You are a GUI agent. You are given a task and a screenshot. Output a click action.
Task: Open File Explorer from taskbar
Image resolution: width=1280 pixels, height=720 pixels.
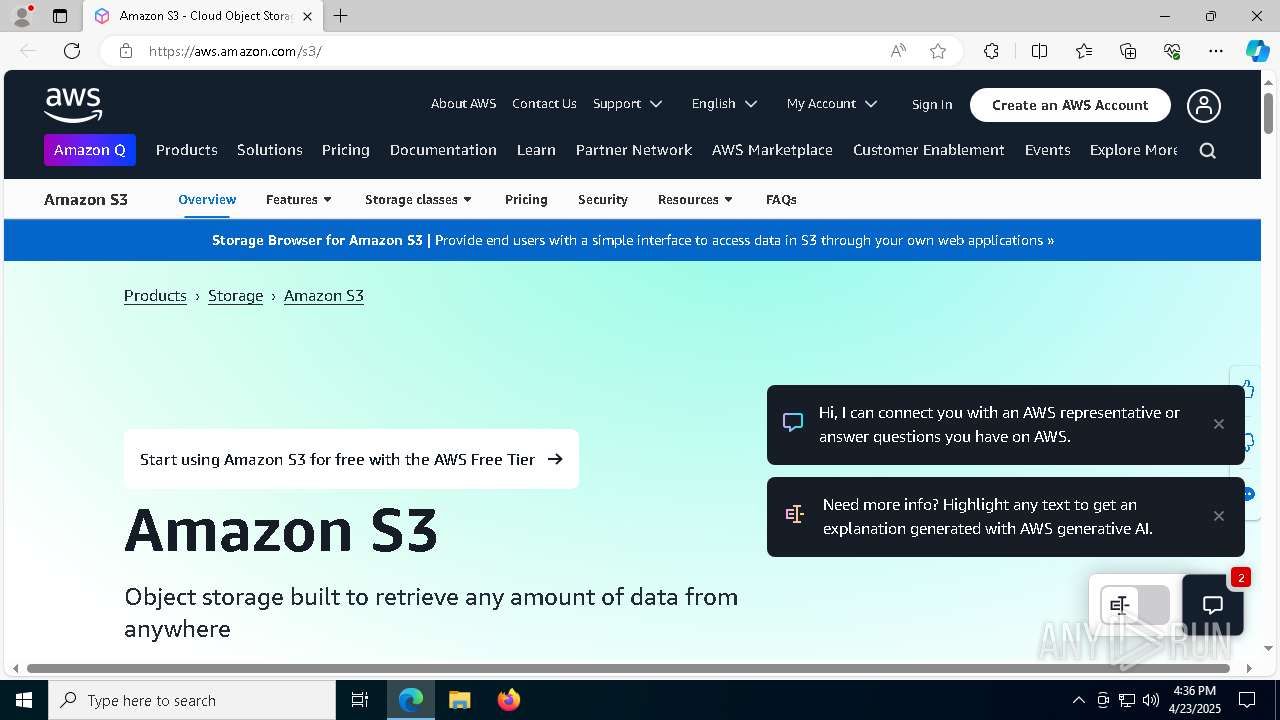click(x=459, y=700)
